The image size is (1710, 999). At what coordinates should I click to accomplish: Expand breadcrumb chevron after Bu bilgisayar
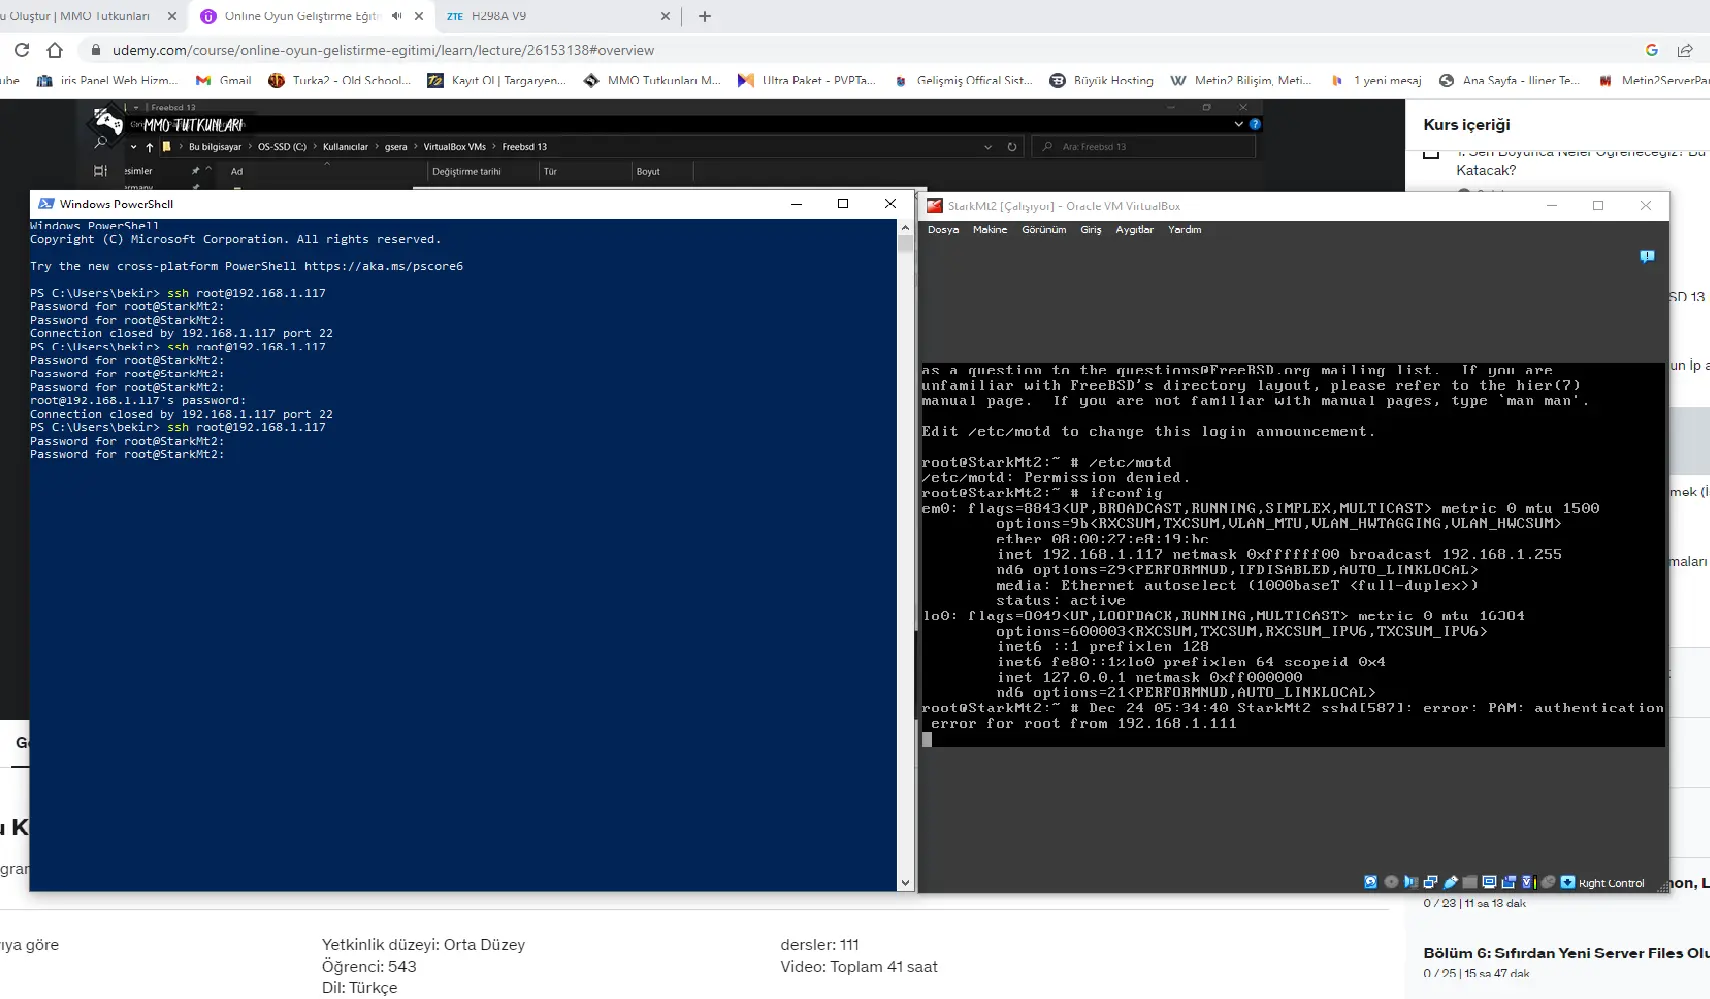tap(249, 147)
